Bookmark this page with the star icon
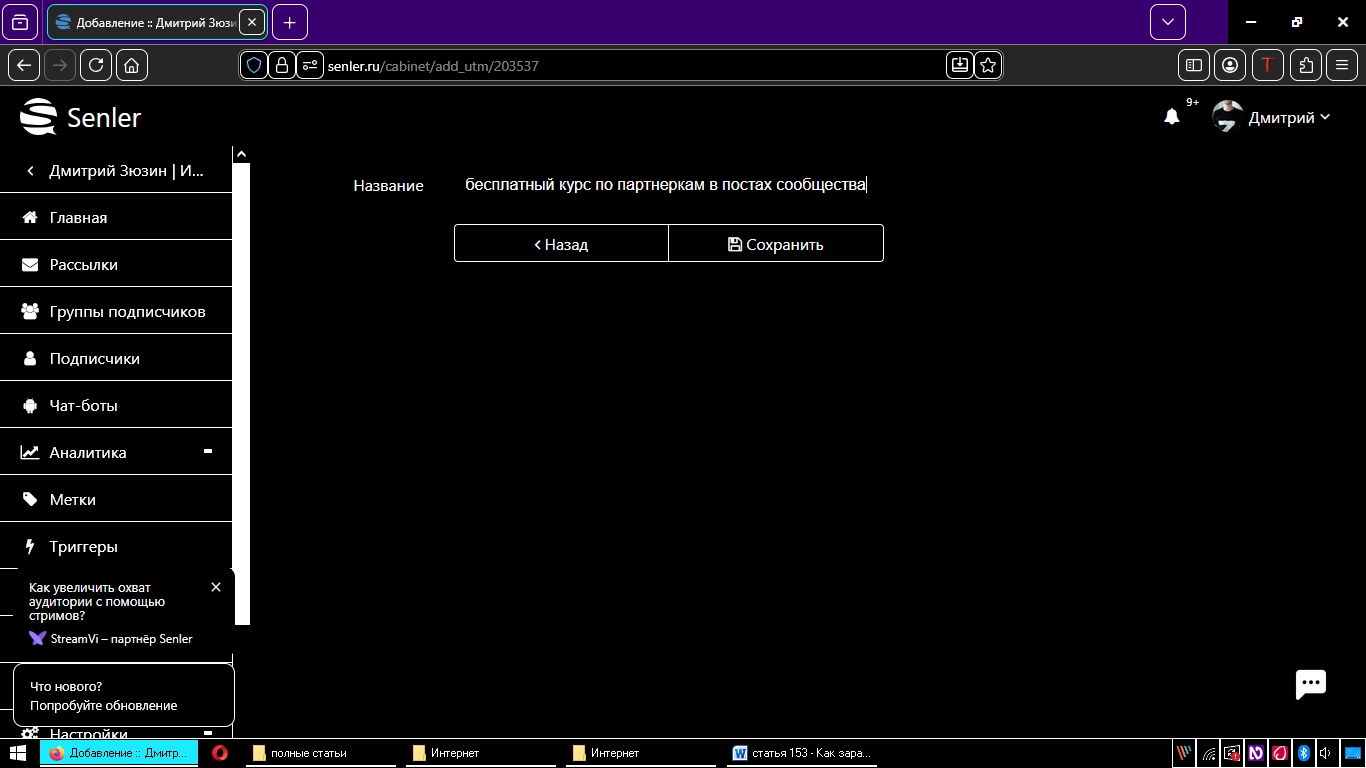Screen dimensions: 1366x768 tap(988, 65)
